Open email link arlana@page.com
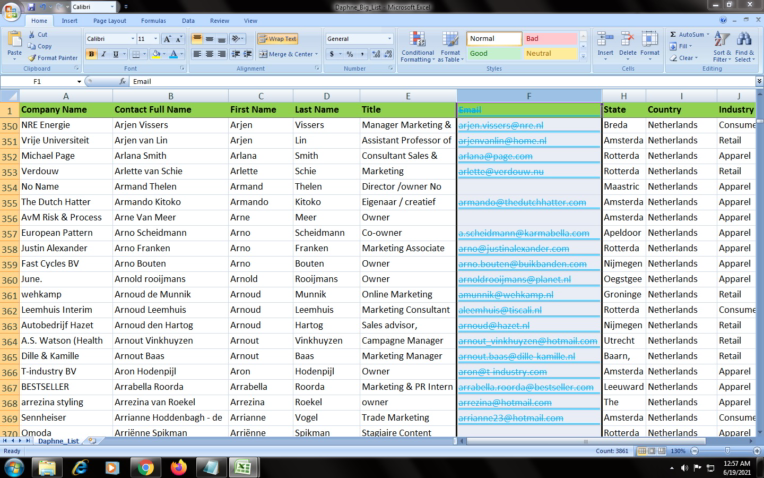 (x=495, y=156)
